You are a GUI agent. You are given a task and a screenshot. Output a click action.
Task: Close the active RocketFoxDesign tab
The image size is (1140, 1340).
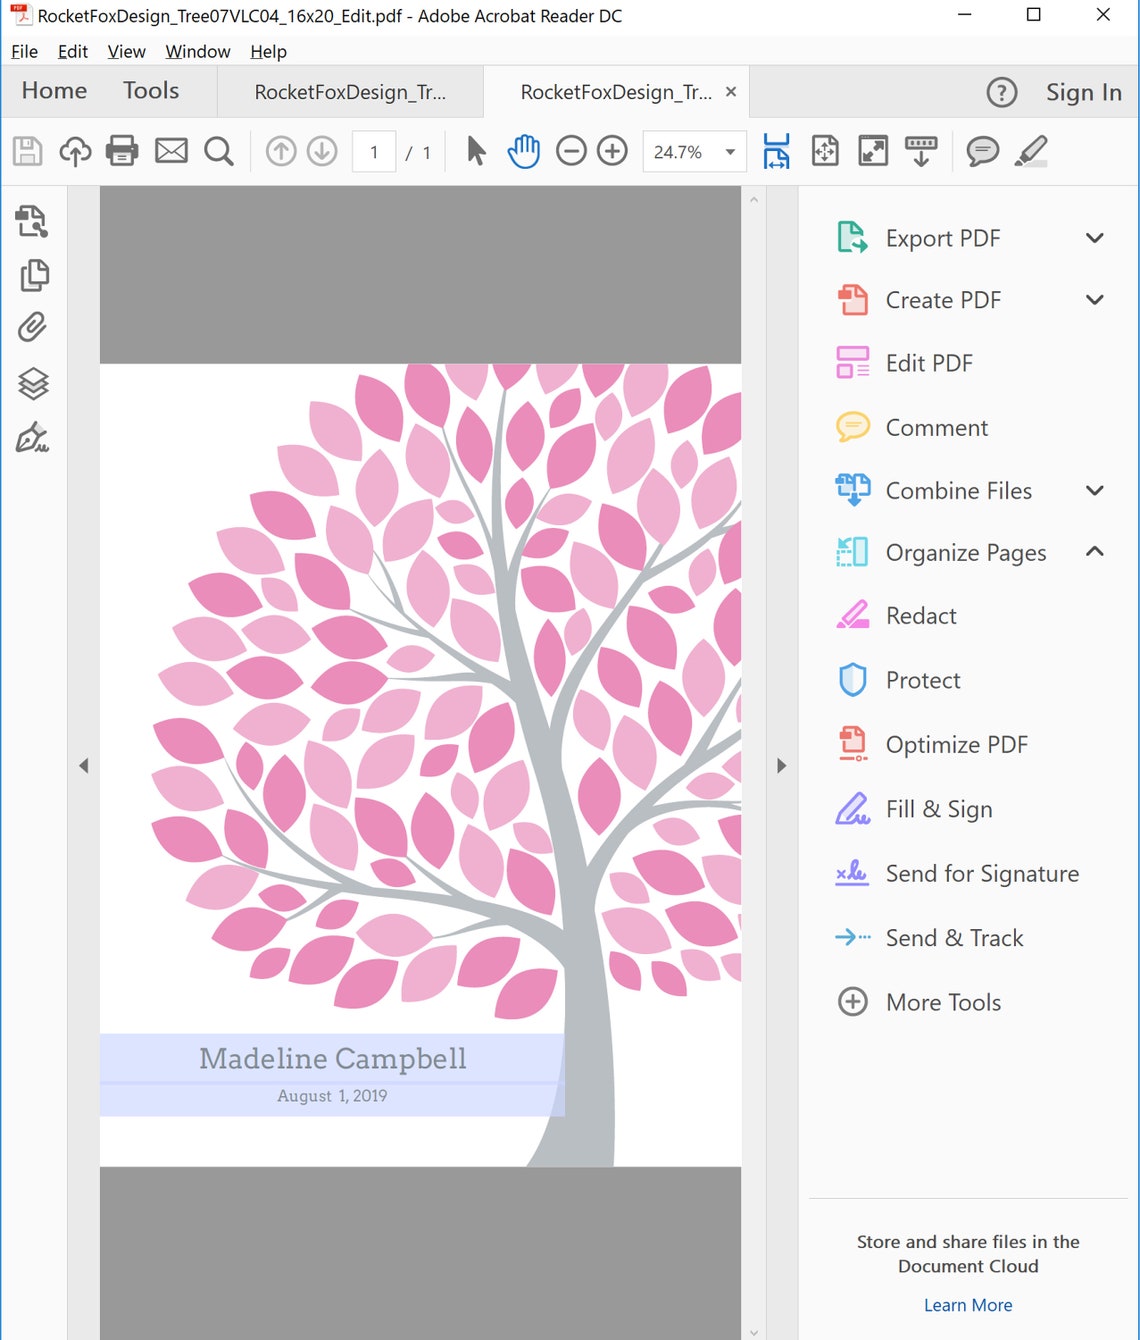pos(731,91)
